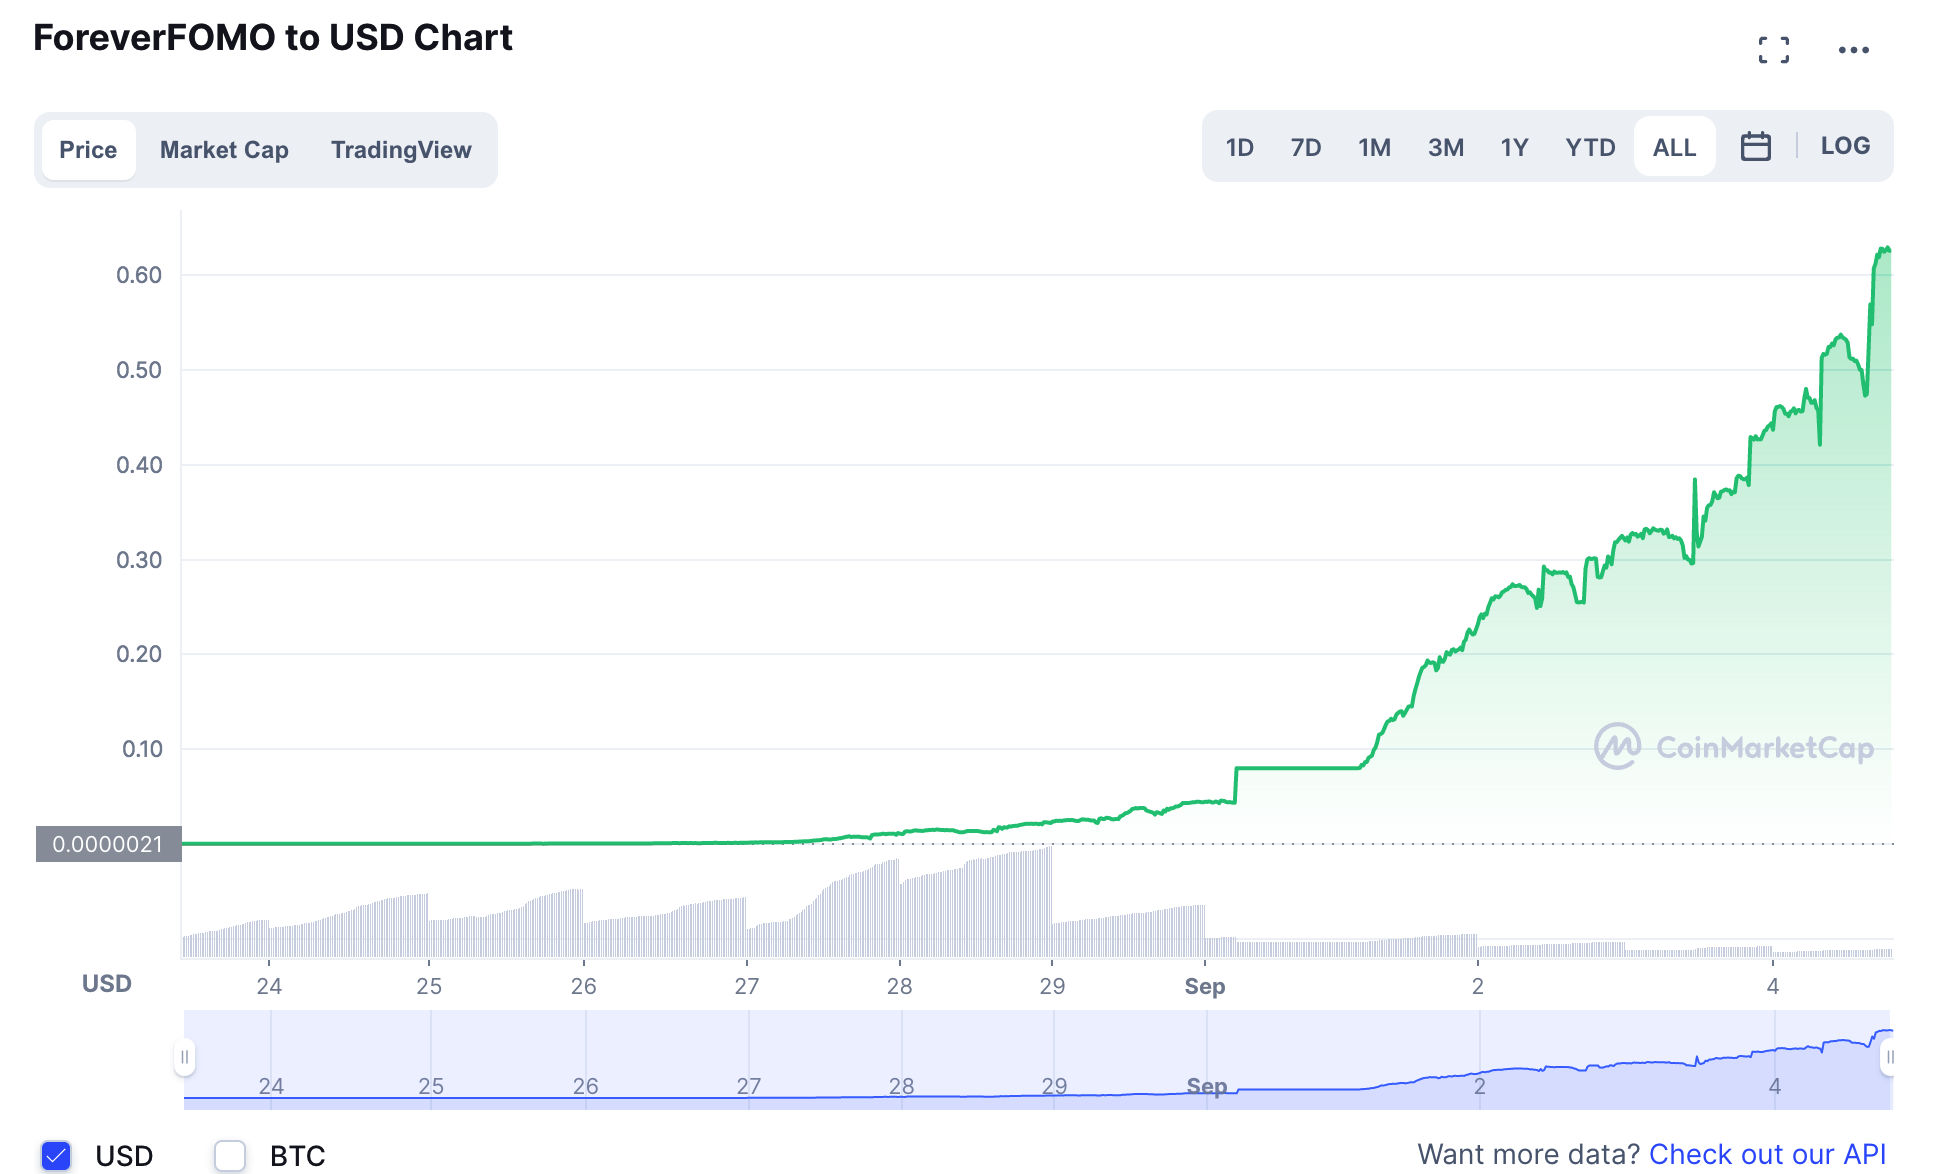
Task: Open the fullscreen chart view icon
Action: (x=1774, y=50)
